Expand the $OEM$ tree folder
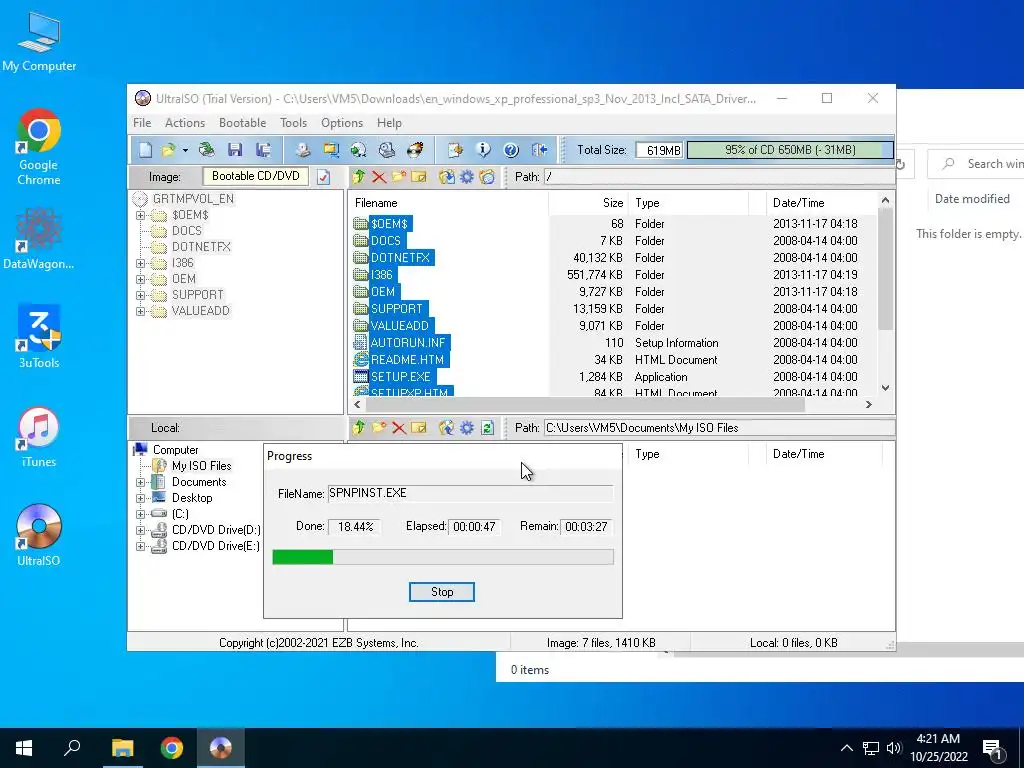Screen dimensions: 1024x768 (x=140, y=215)
